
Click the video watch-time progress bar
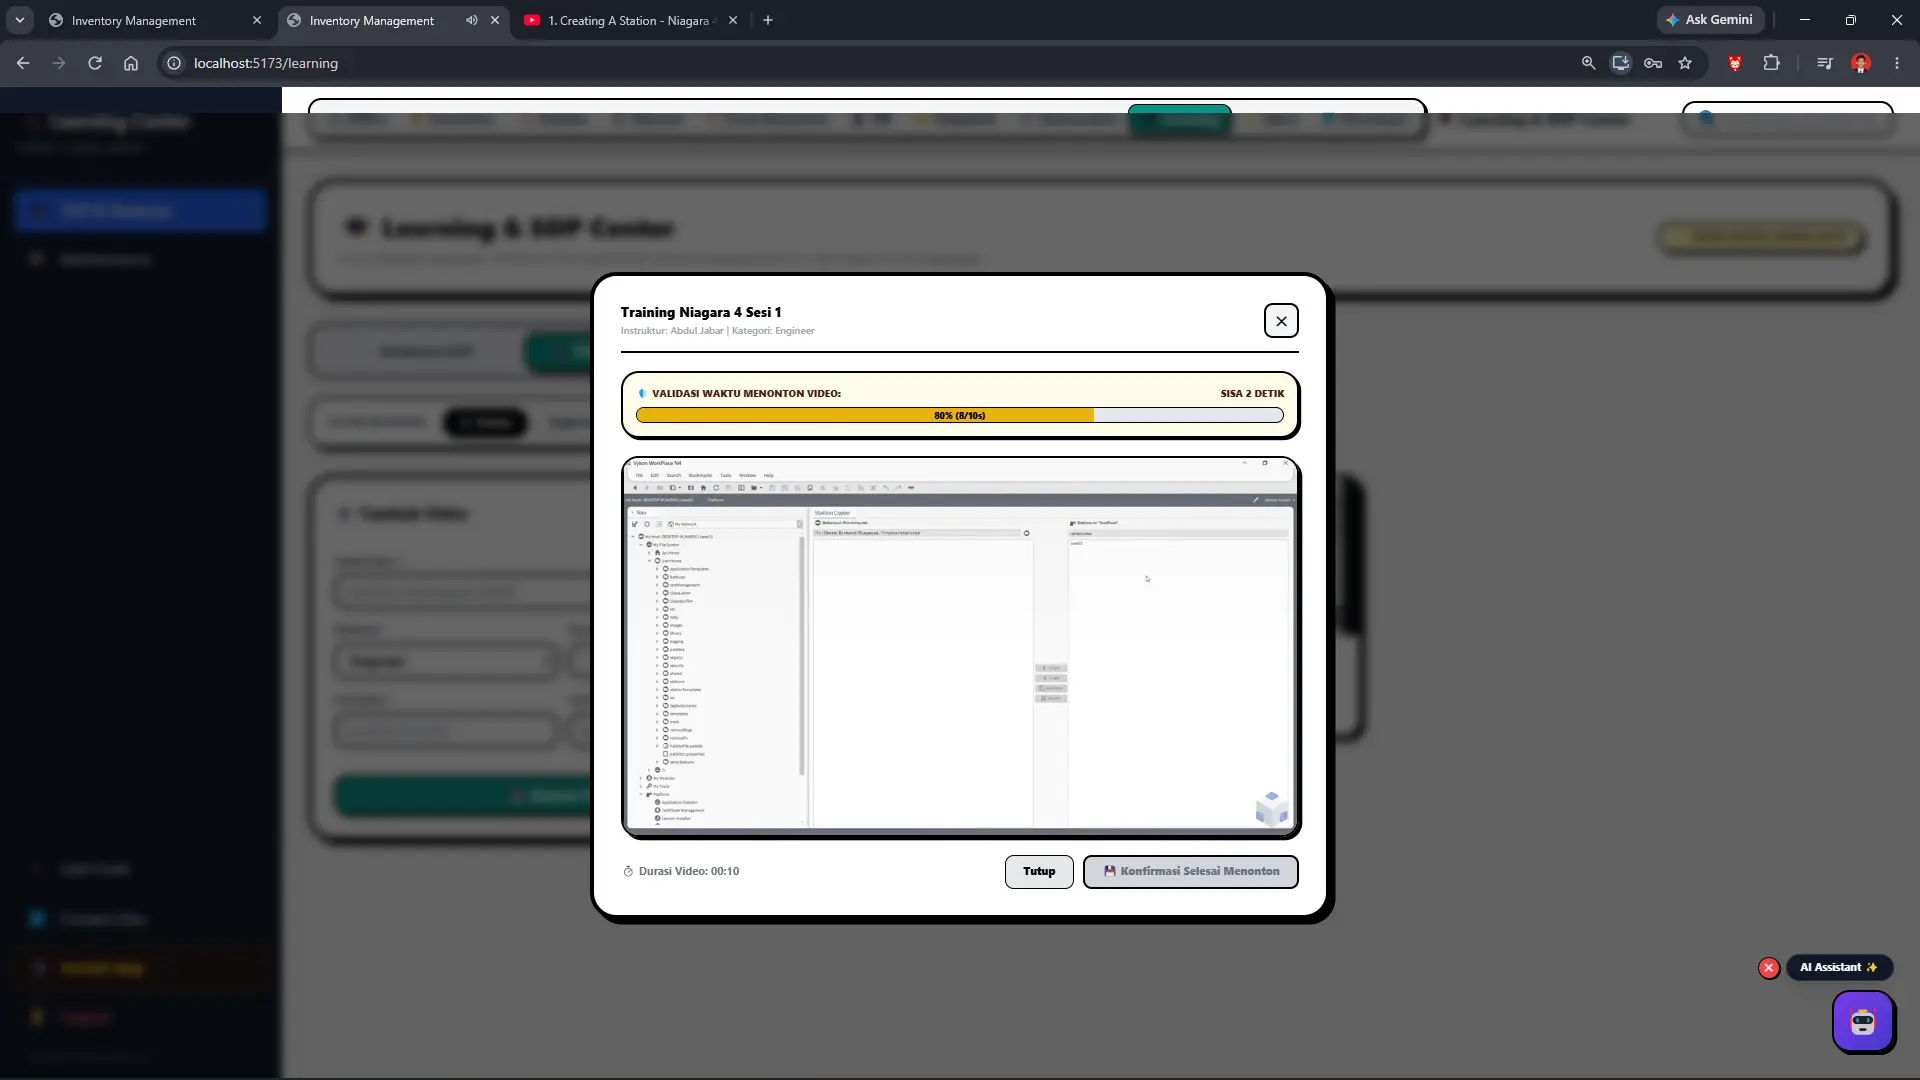tap(959, 415)
